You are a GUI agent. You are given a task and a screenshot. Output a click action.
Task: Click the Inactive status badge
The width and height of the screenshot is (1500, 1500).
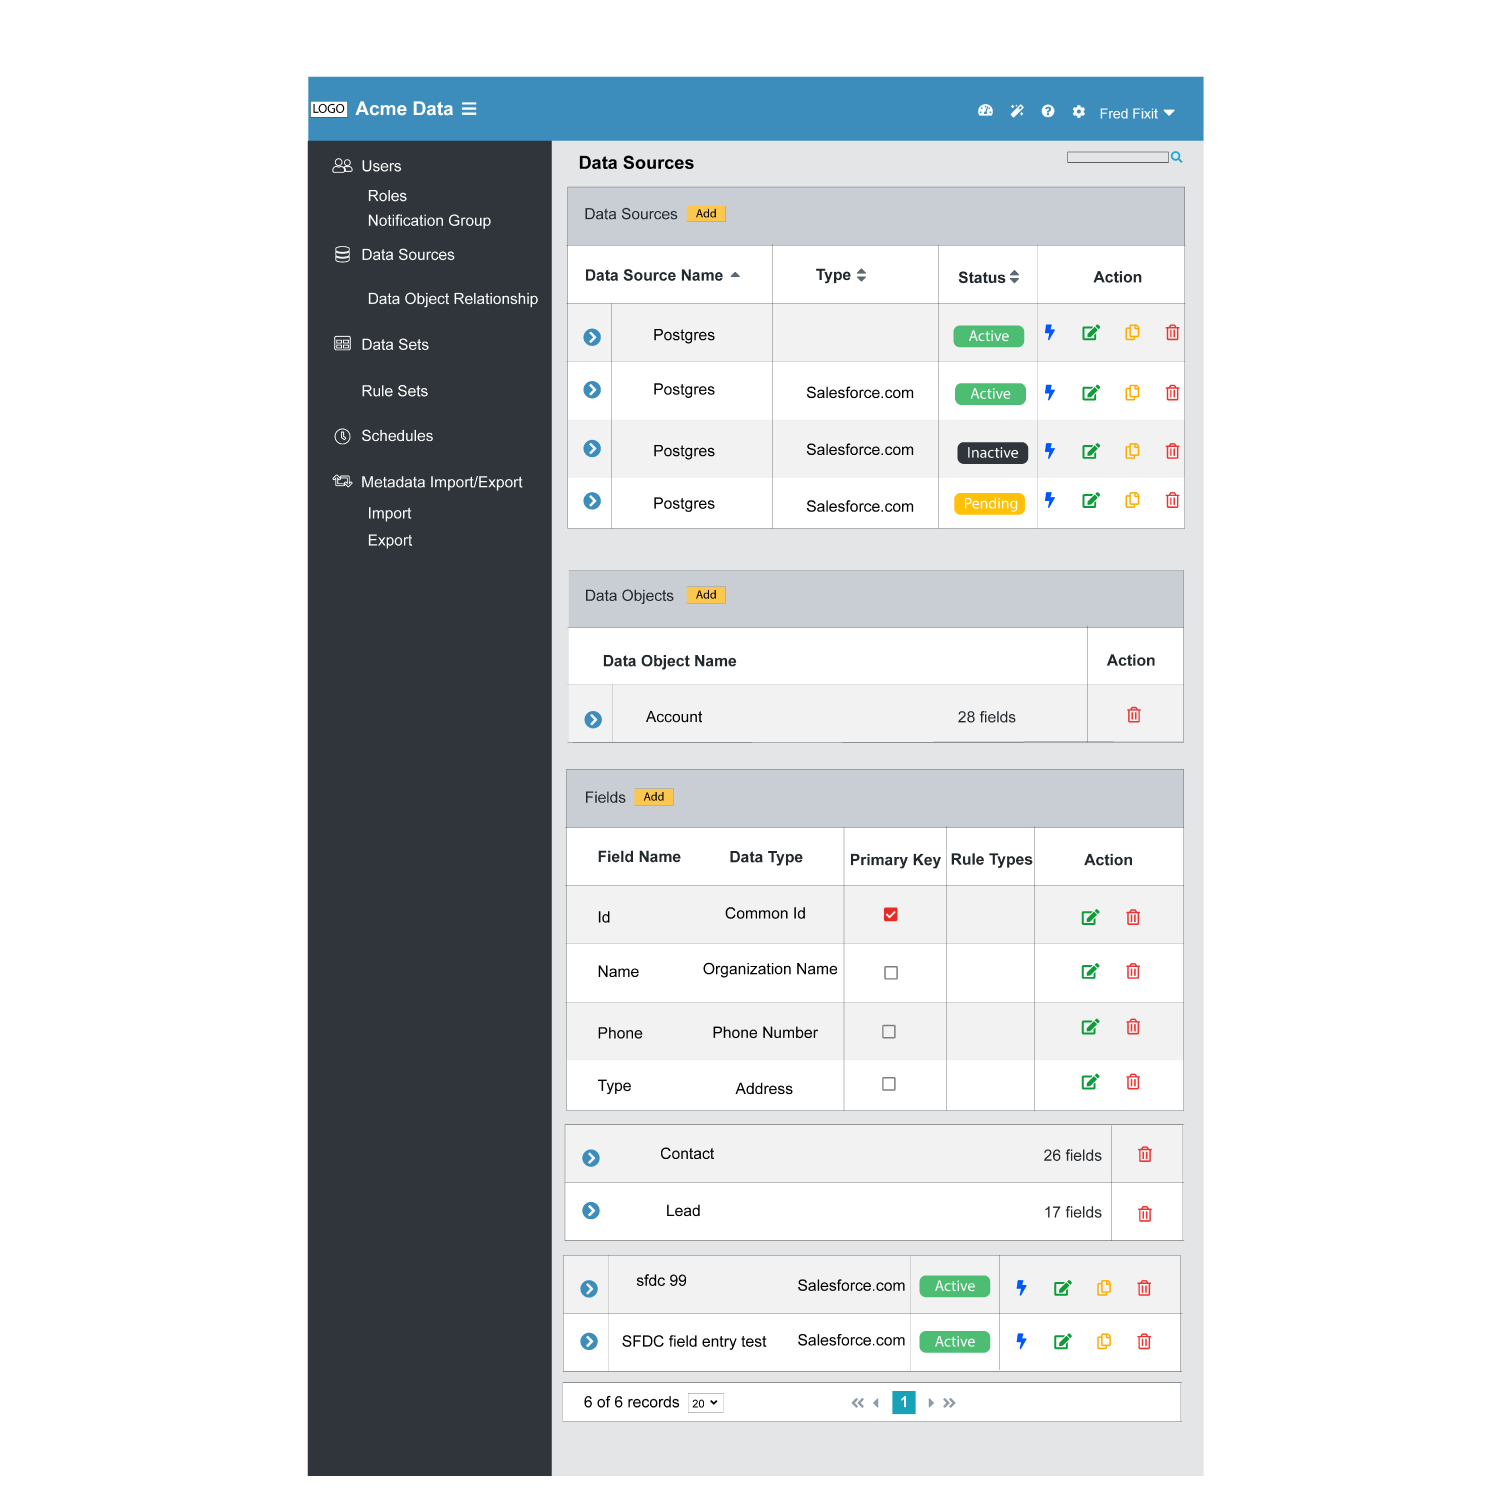pyautogui.click(x=992, y=453)
